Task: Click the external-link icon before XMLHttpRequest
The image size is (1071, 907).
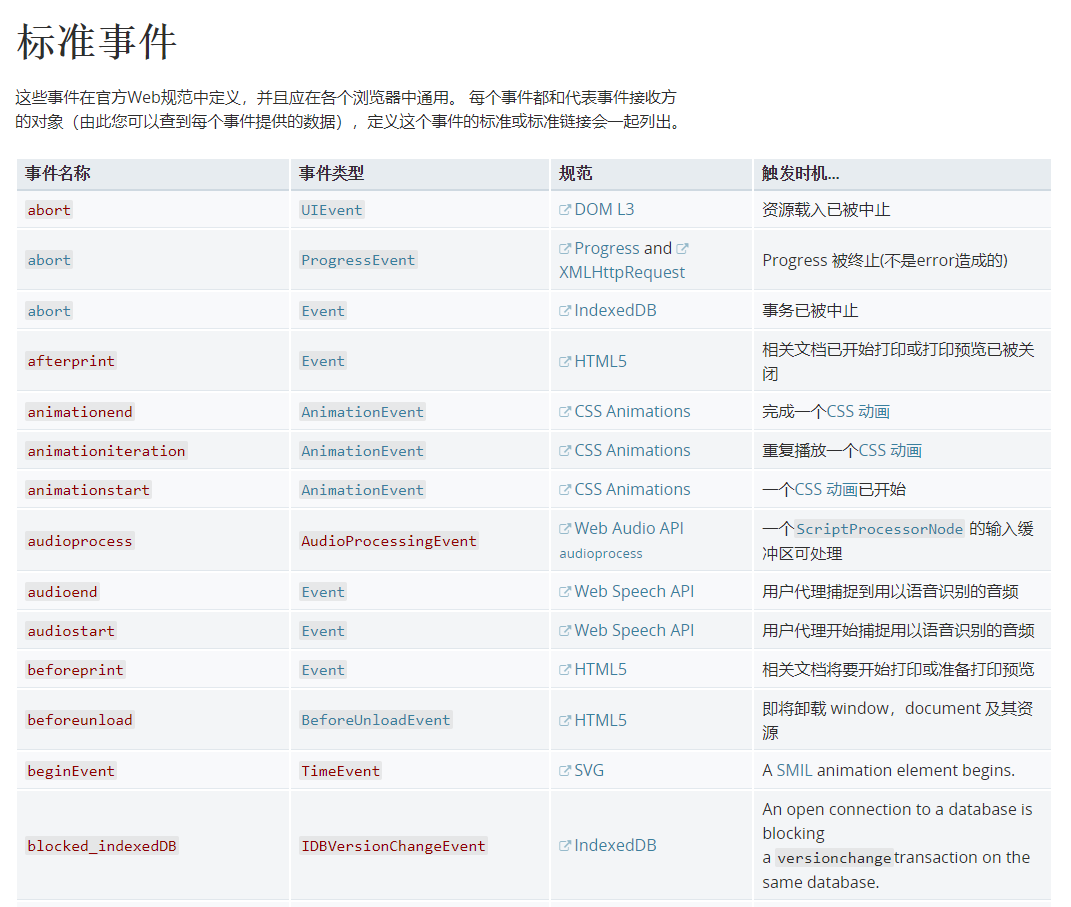Action: click(x=682, y=249)
